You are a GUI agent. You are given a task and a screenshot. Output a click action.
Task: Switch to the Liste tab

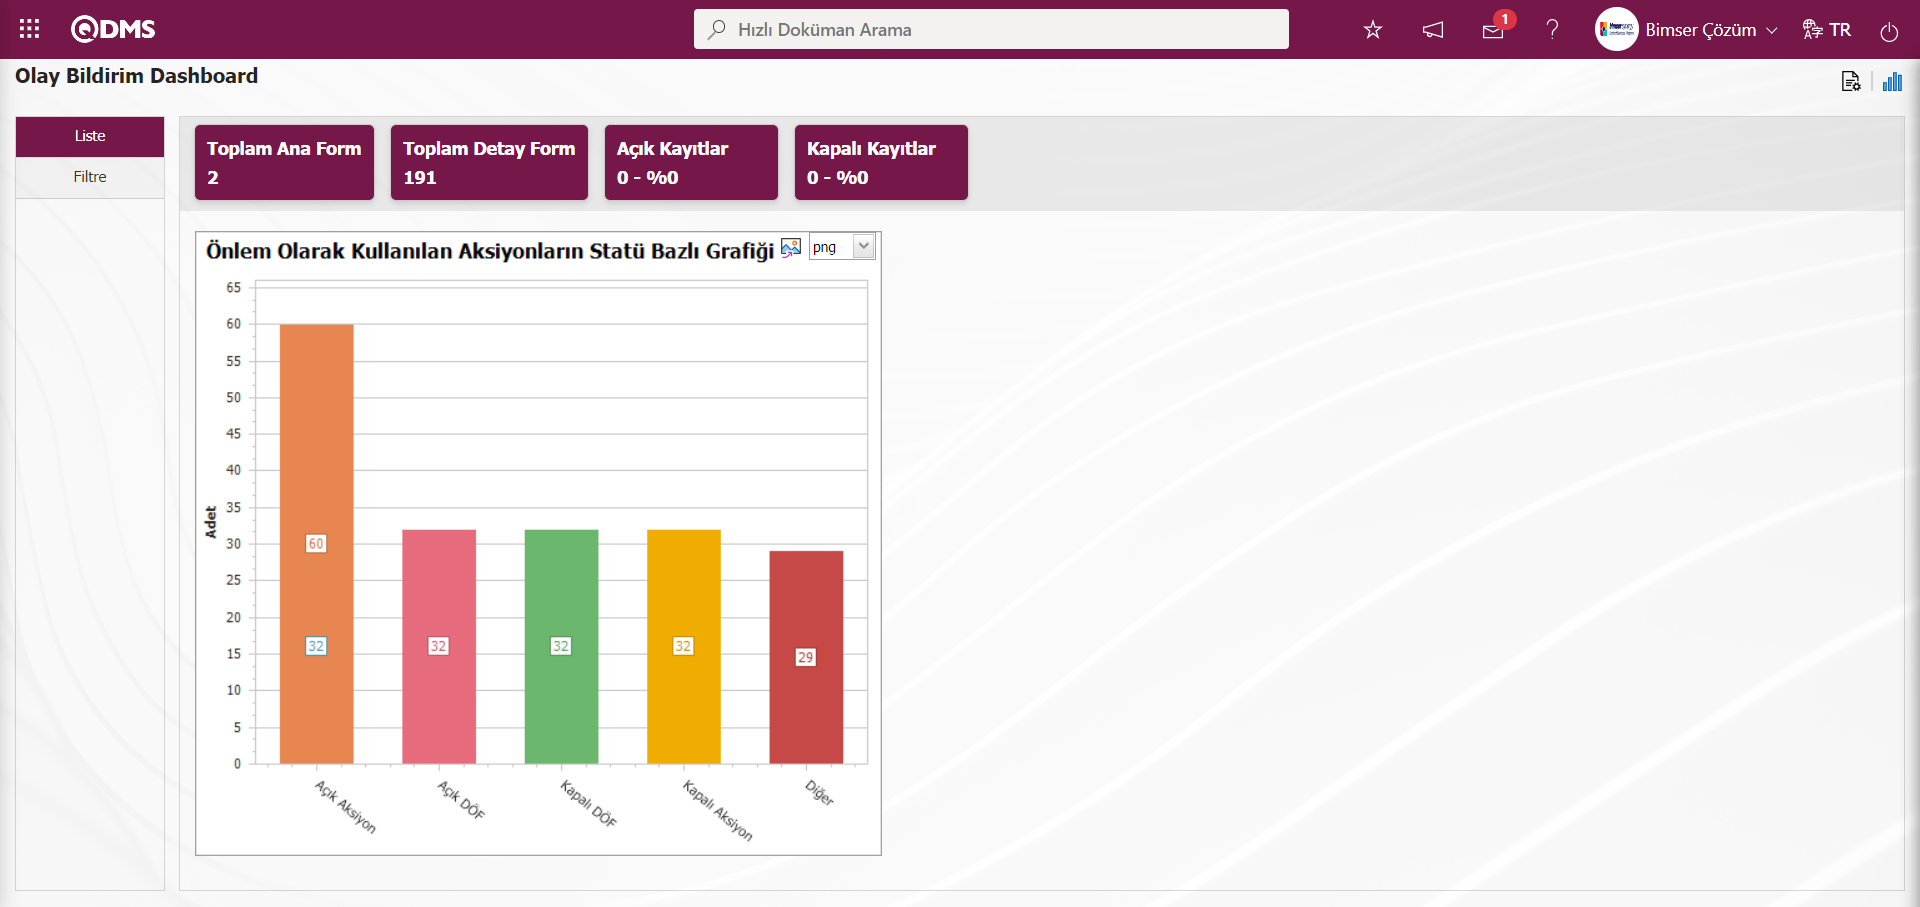pyautogui.click(x=90, y=136)
